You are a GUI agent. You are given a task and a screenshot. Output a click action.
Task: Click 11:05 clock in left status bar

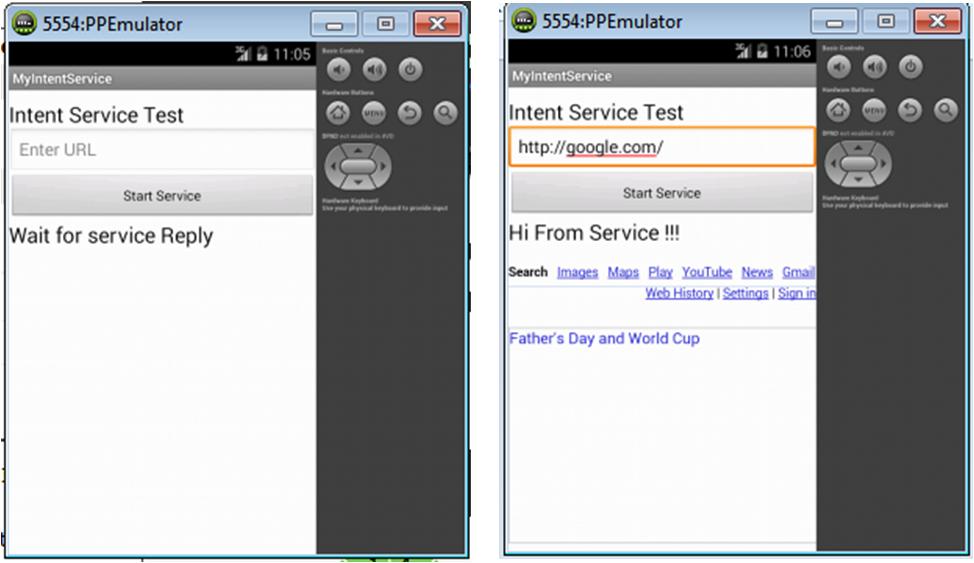pos(291,55)
